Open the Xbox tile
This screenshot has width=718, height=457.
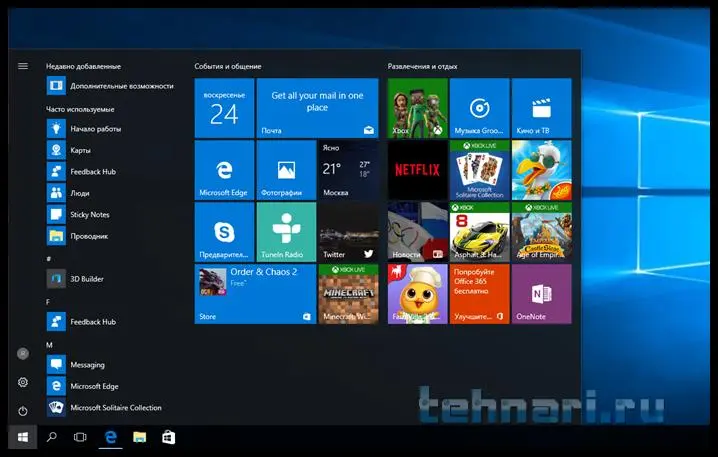(418, 108)
